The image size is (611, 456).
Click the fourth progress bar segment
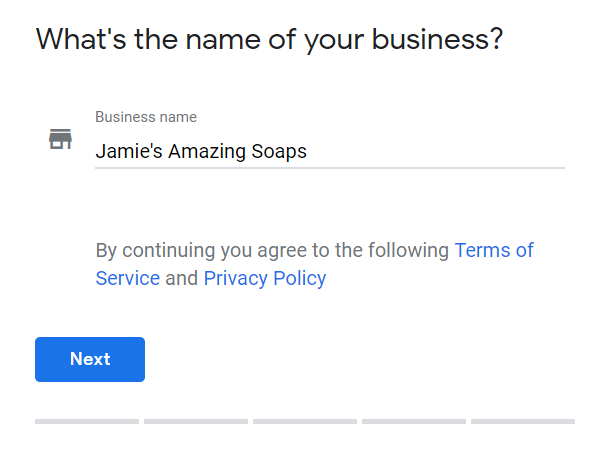(414, 421)
